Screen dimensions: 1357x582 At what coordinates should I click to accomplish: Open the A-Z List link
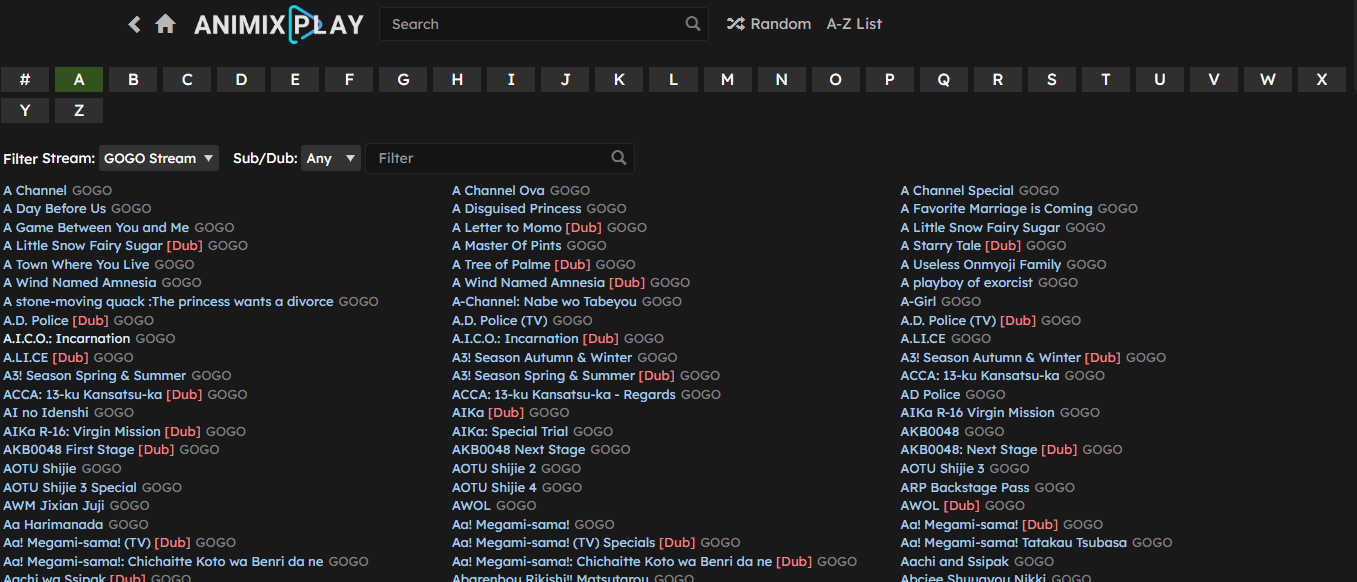coord(854,24)
